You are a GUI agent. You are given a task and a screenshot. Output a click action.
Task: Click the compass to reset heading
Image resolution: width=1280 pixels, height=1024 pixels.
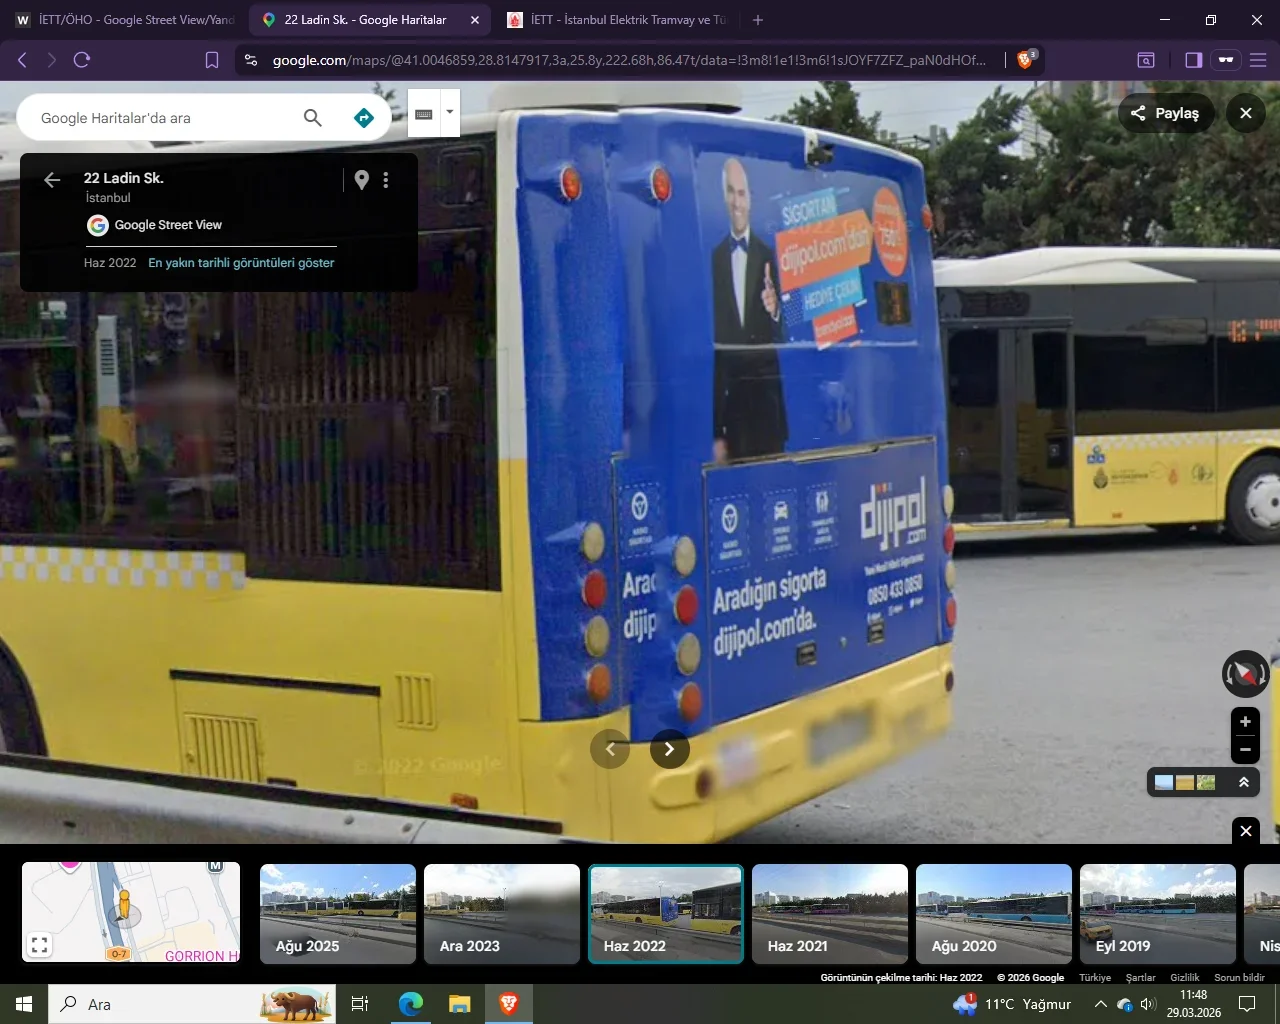(x=1245, y=674)
